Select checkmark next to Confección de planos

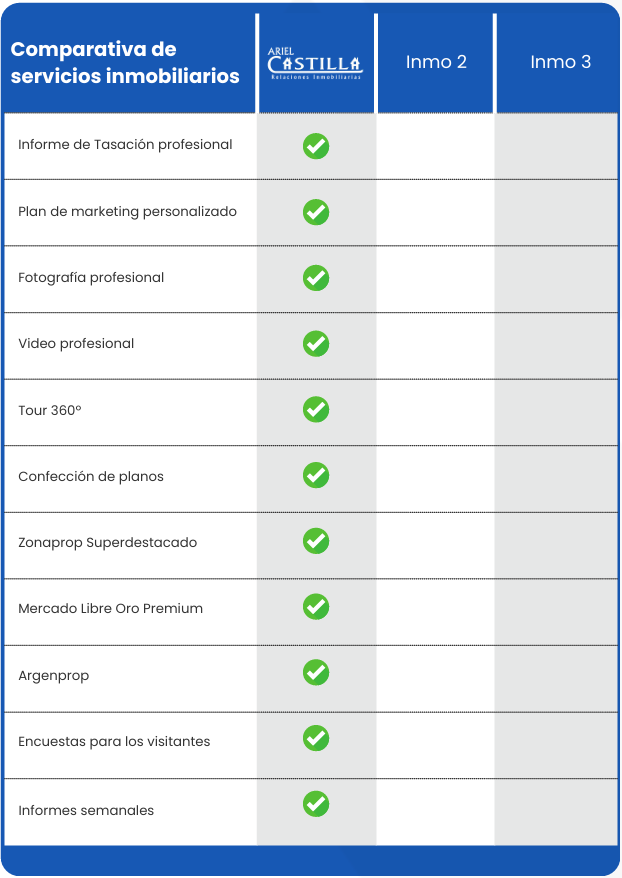[x=316, y=476]
